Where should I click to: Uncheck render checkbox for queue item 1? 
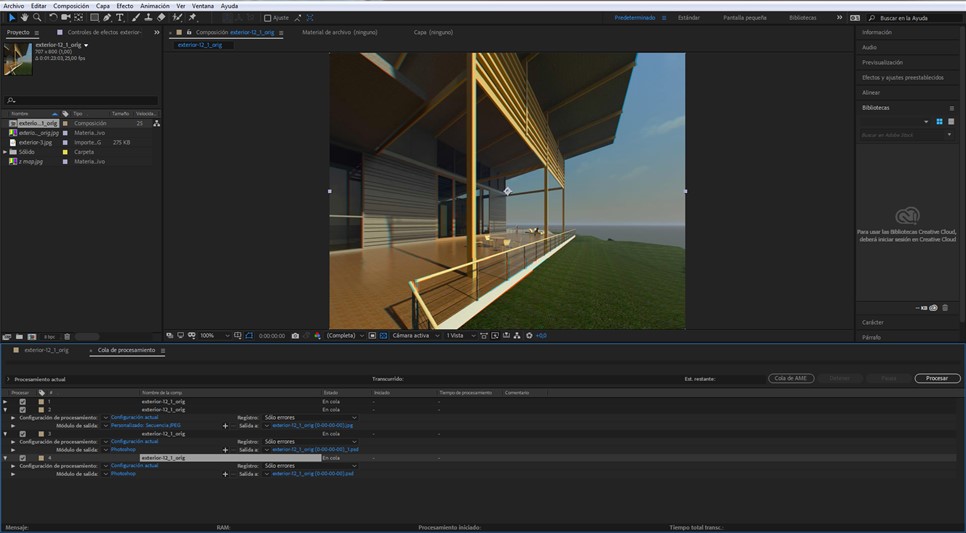tap(22, 402)
